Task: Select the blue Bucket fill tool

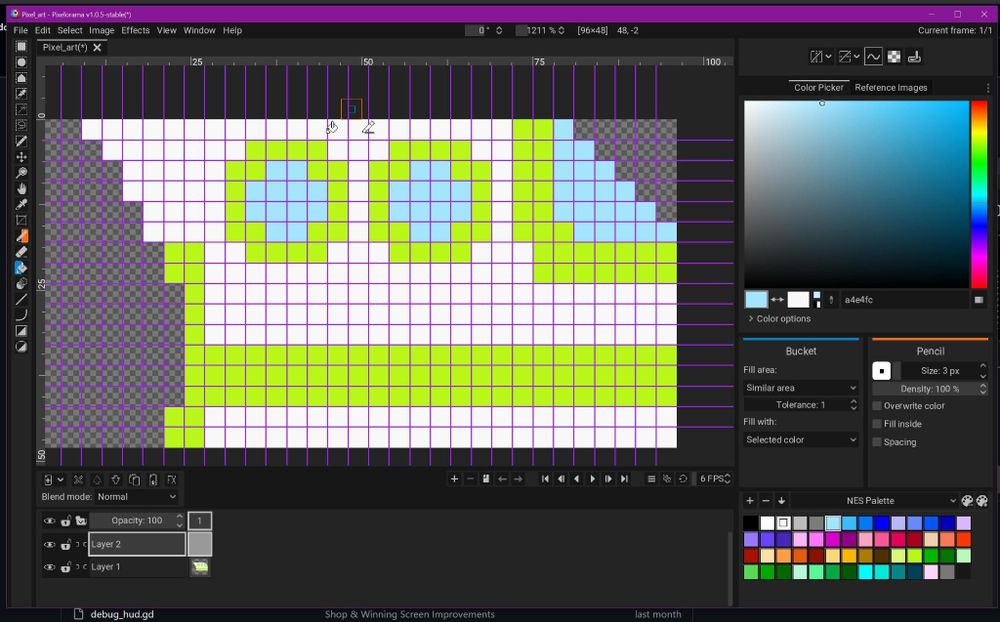Action: tap(21, 268)
